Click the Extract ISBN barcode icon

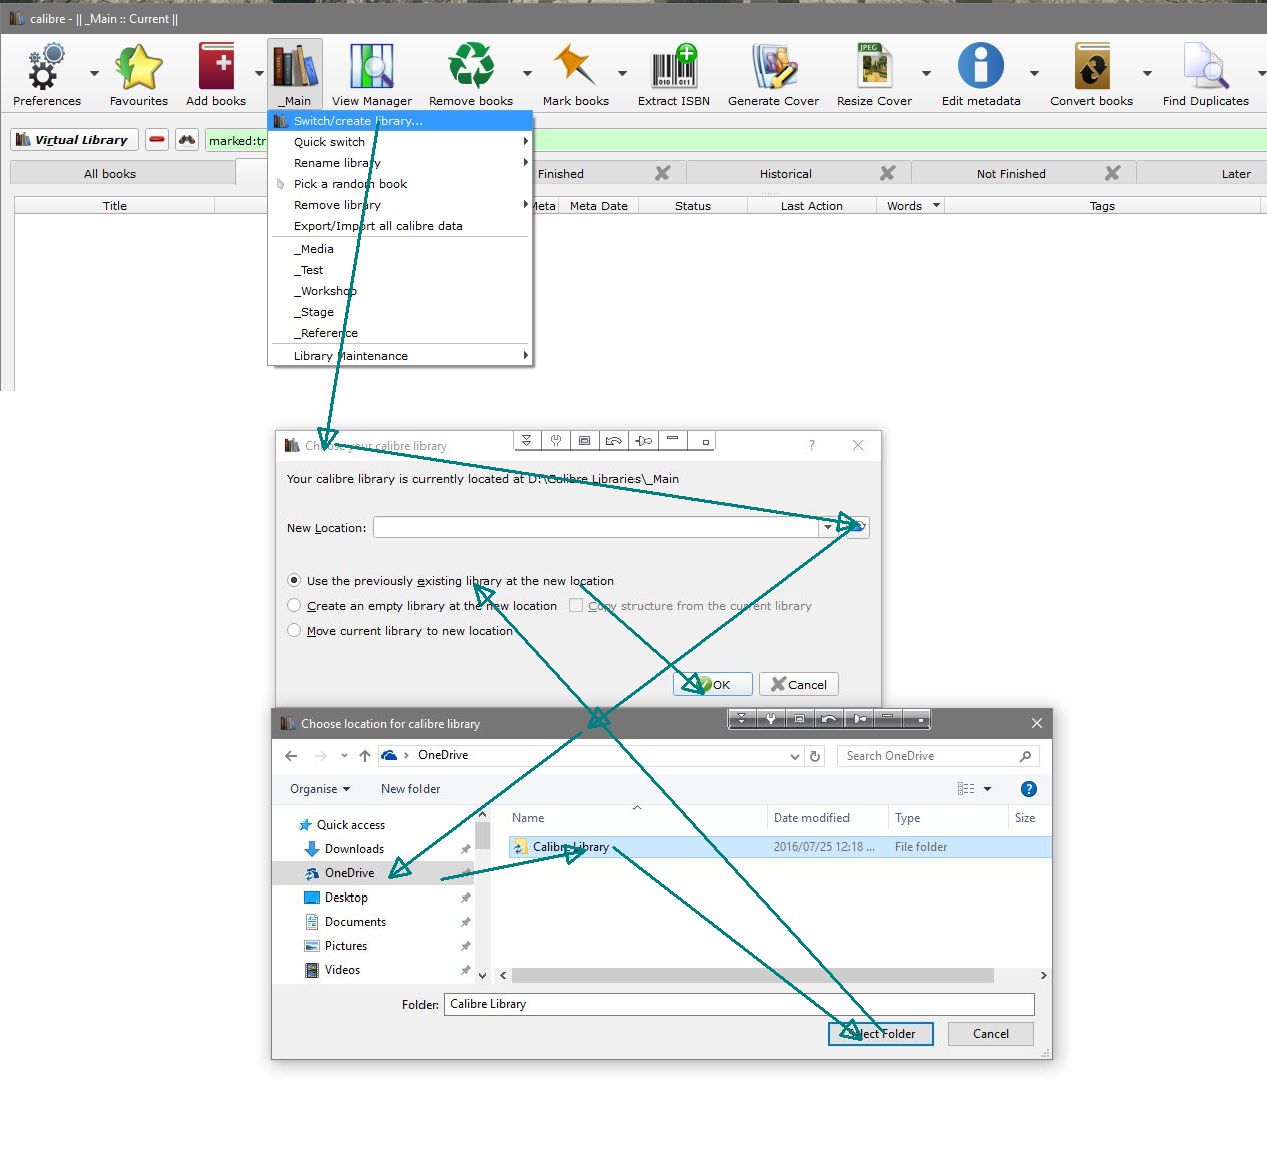pyautogui.click(x=674, y=66)
